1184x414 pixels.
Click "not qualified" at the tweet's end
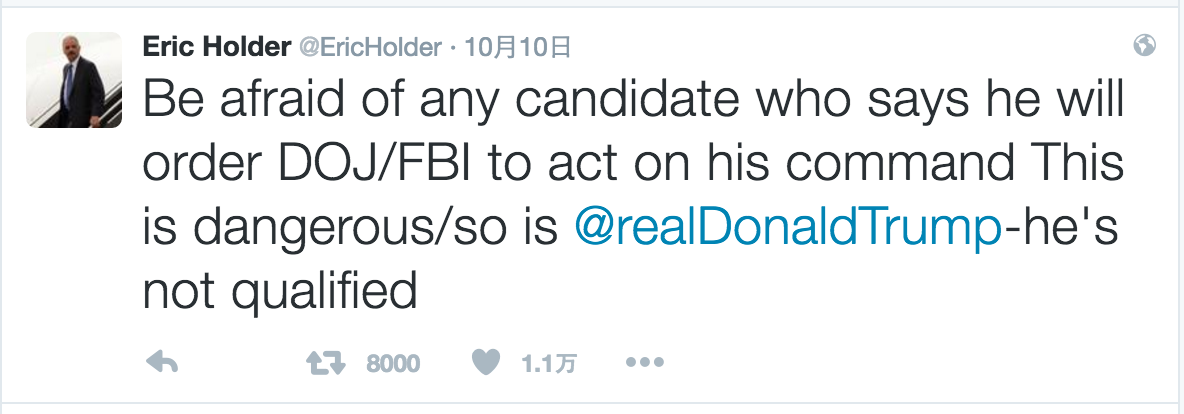tap(280, 291)
